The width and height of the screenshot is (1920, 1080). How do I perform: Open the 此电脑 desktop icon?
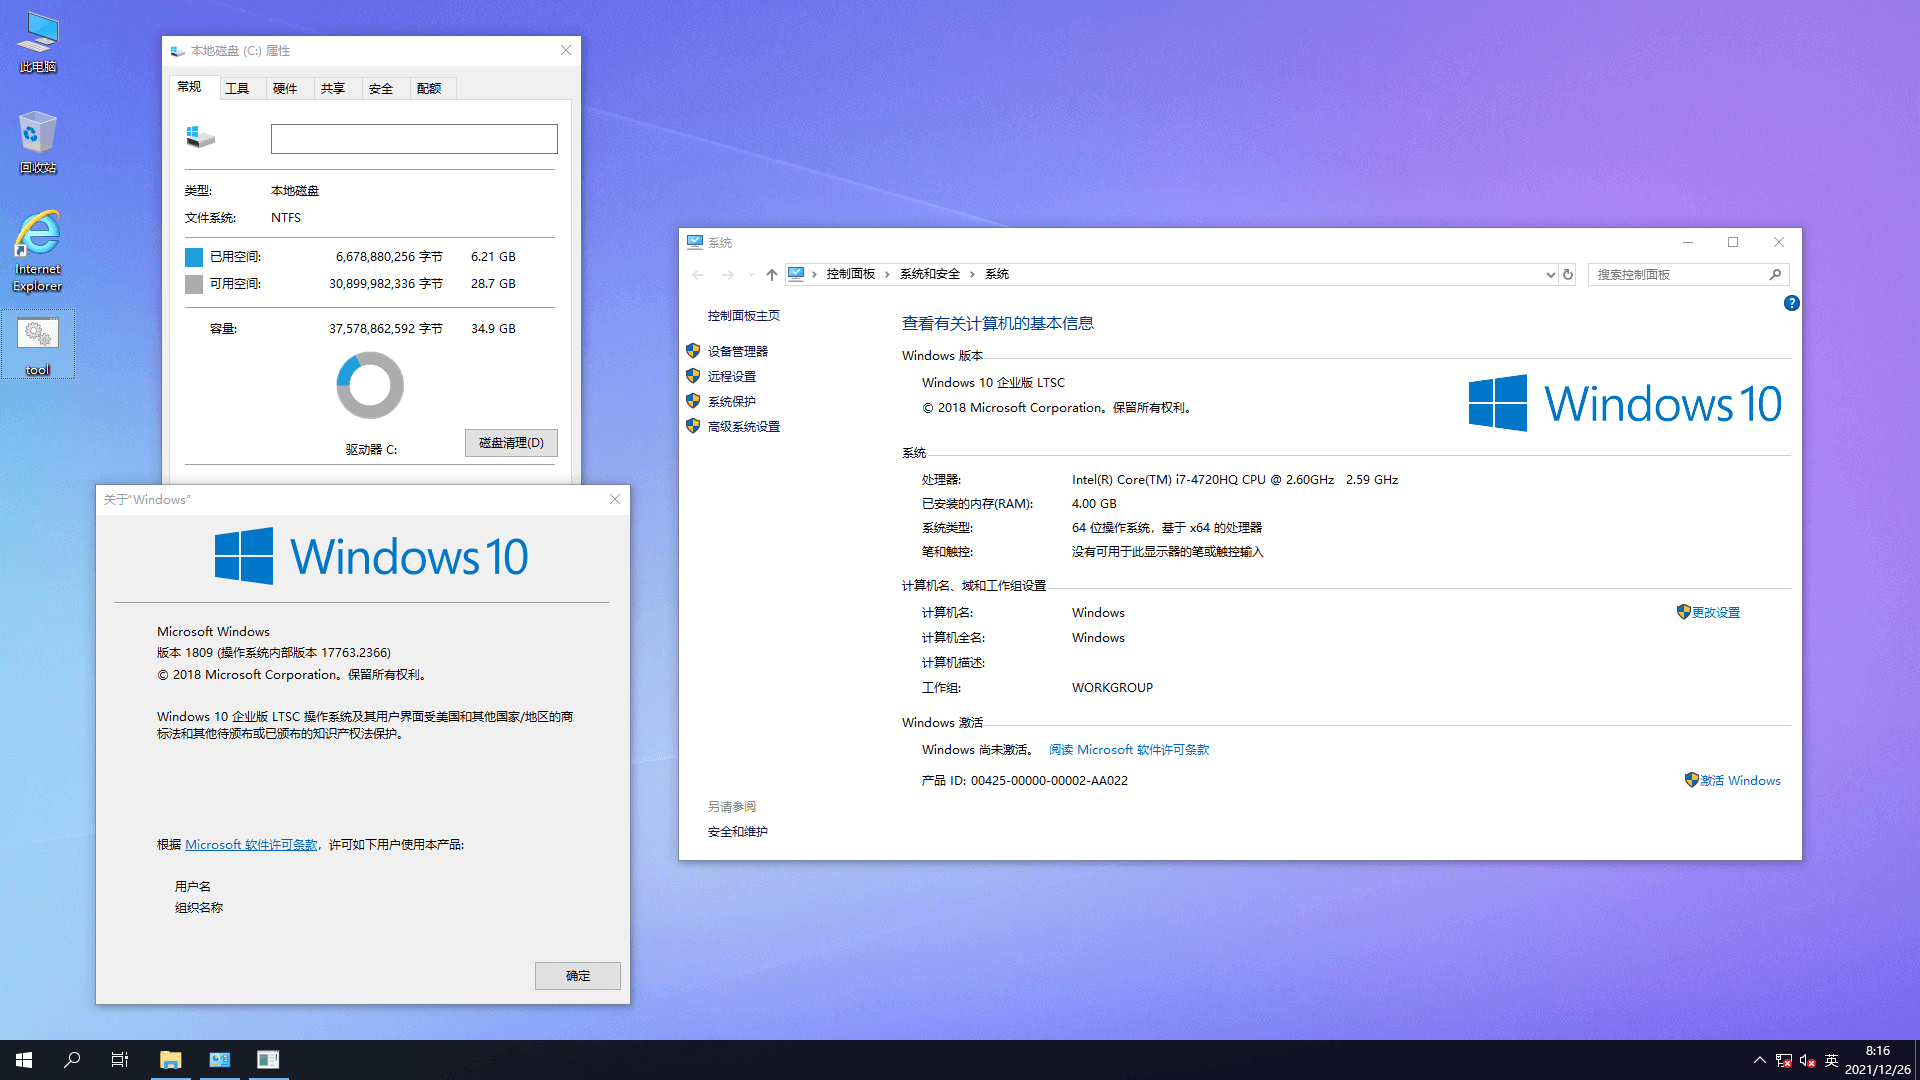38,42
